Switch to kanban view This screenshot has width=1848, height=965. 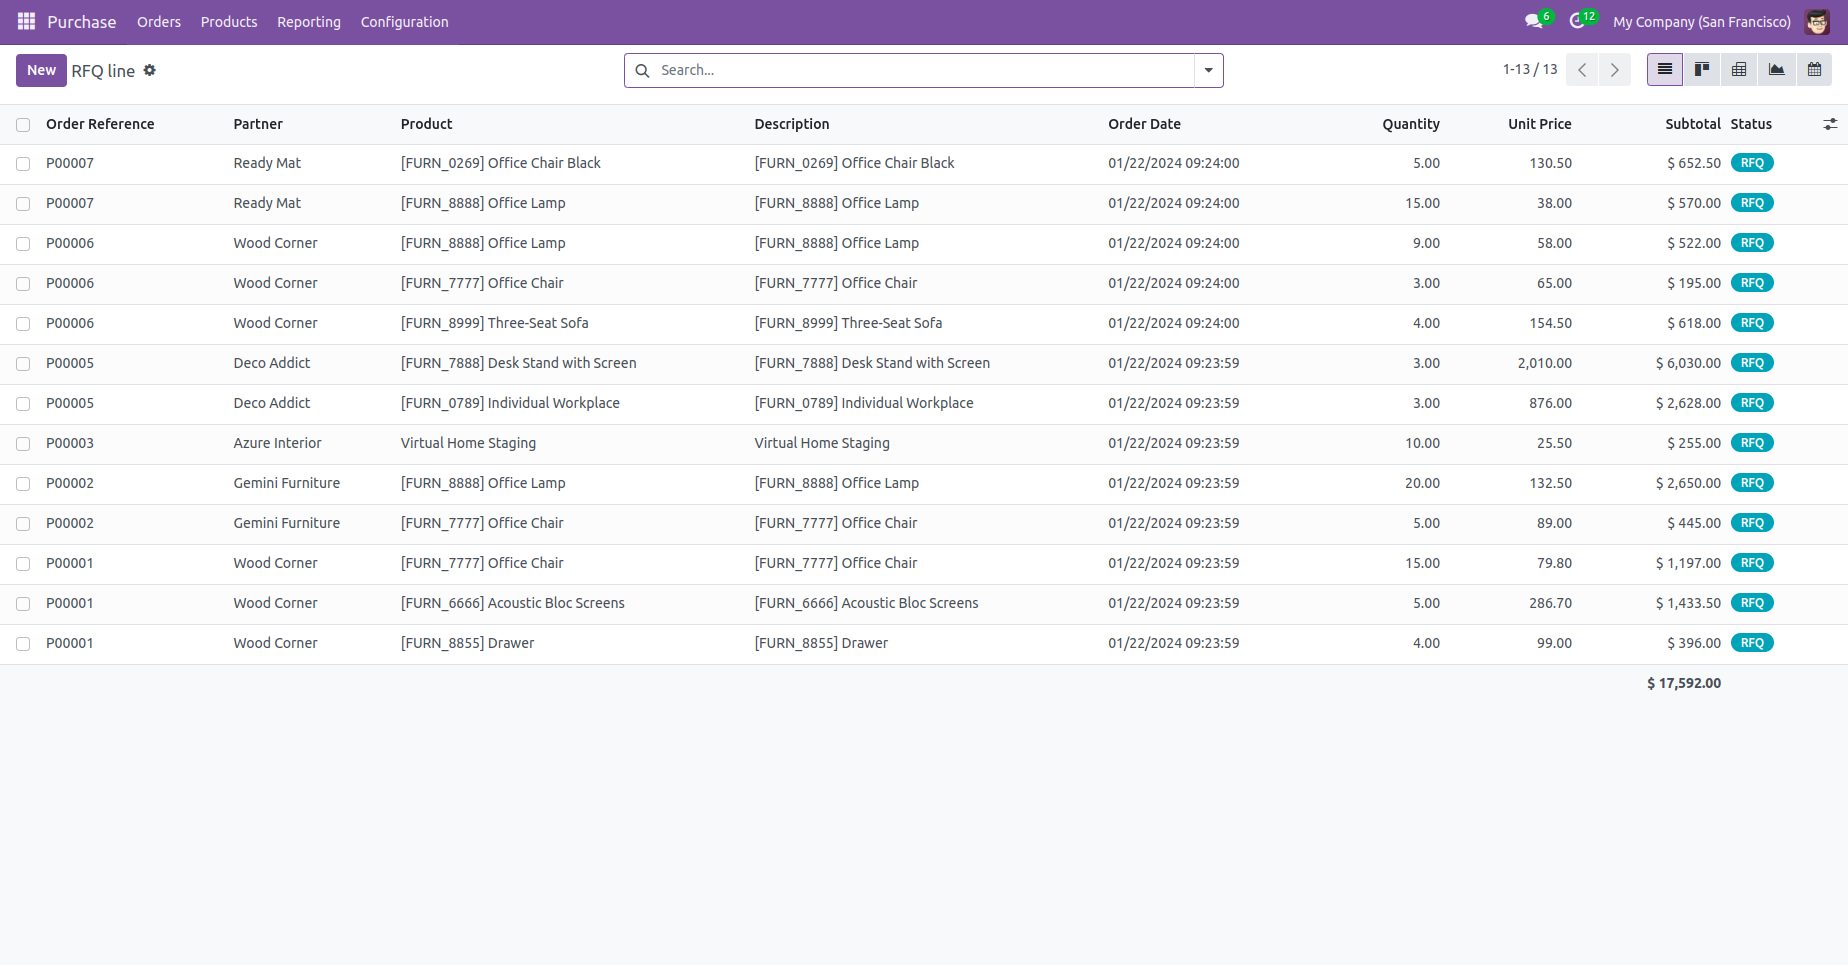click(1702, 70)
